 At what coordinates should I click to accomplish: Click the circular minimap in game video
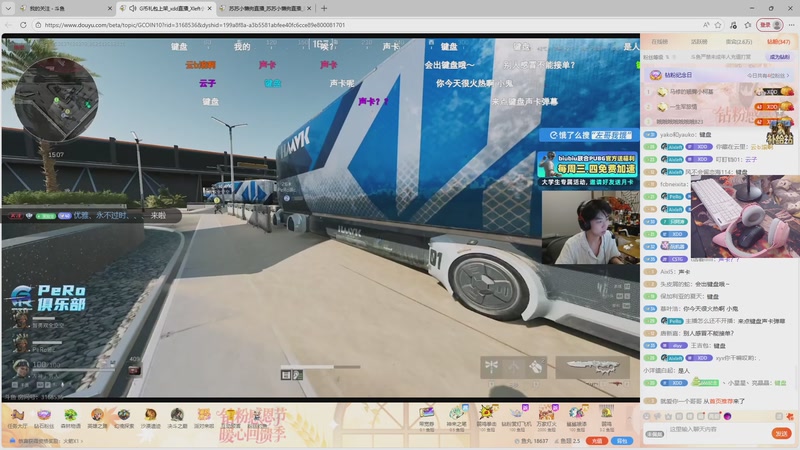(x=56, y=100)
